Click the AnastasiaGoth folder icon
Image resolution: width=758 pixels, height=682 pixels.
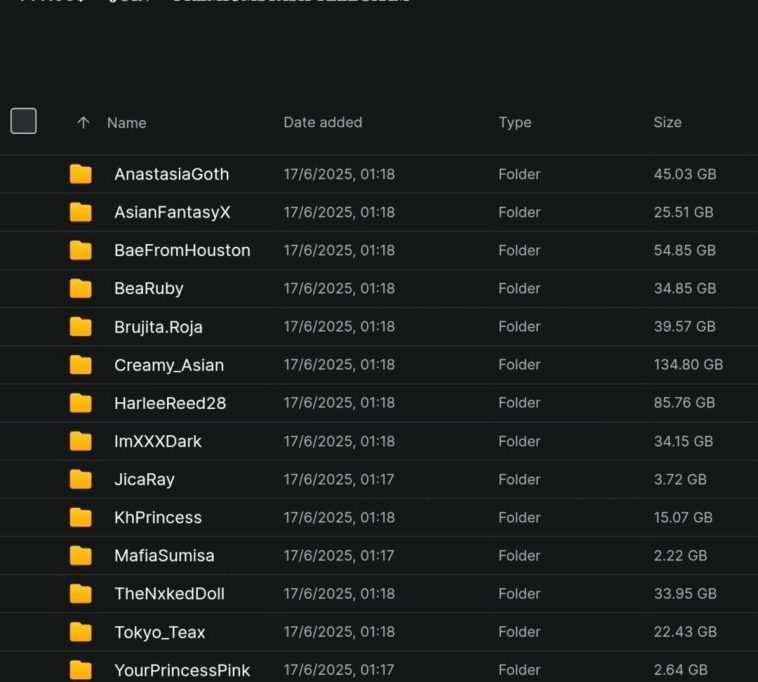[x=81, y=174]
